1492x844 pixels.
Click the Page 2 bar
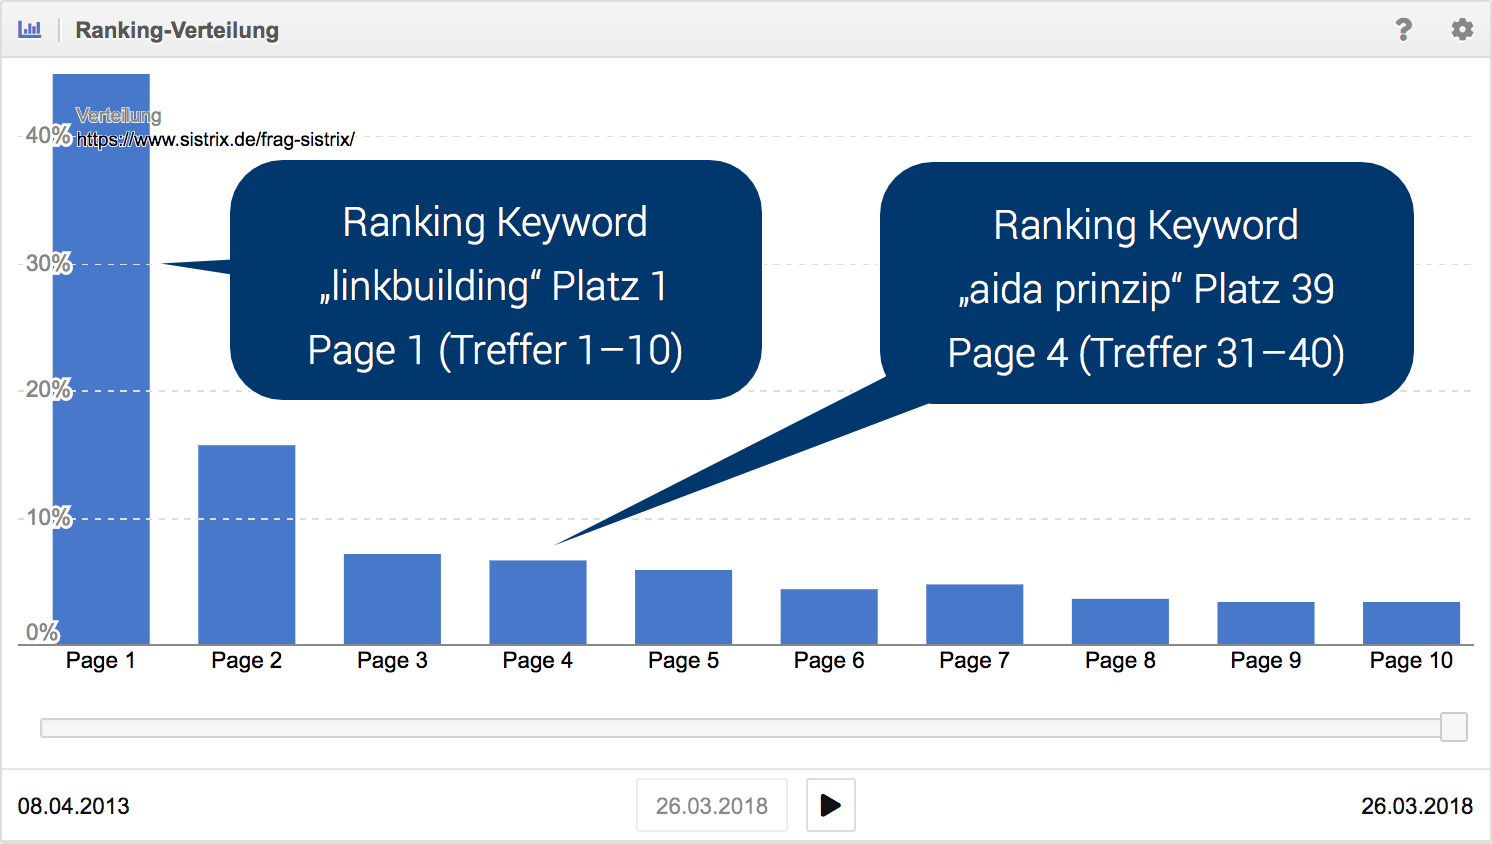(x=246, y=545)
